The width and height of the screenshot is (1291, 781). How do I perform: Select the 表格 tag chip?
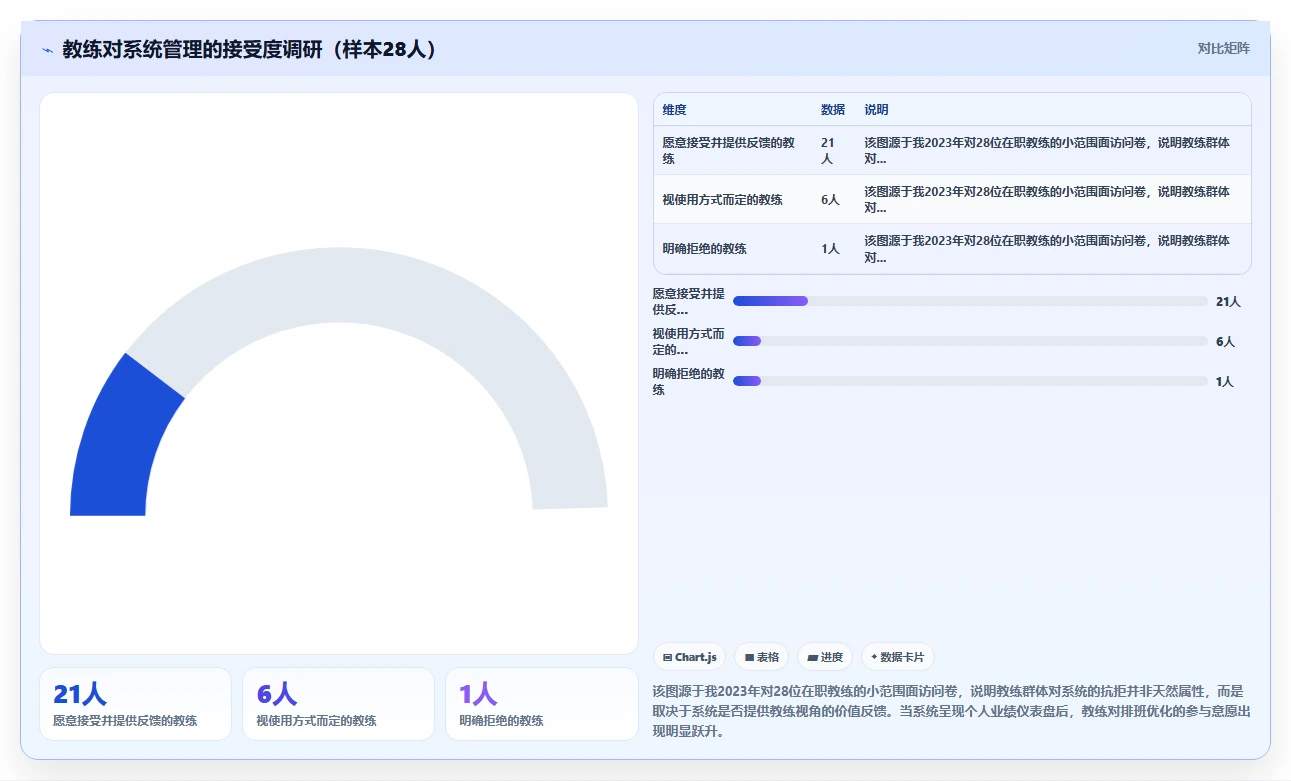click(761, 657)
